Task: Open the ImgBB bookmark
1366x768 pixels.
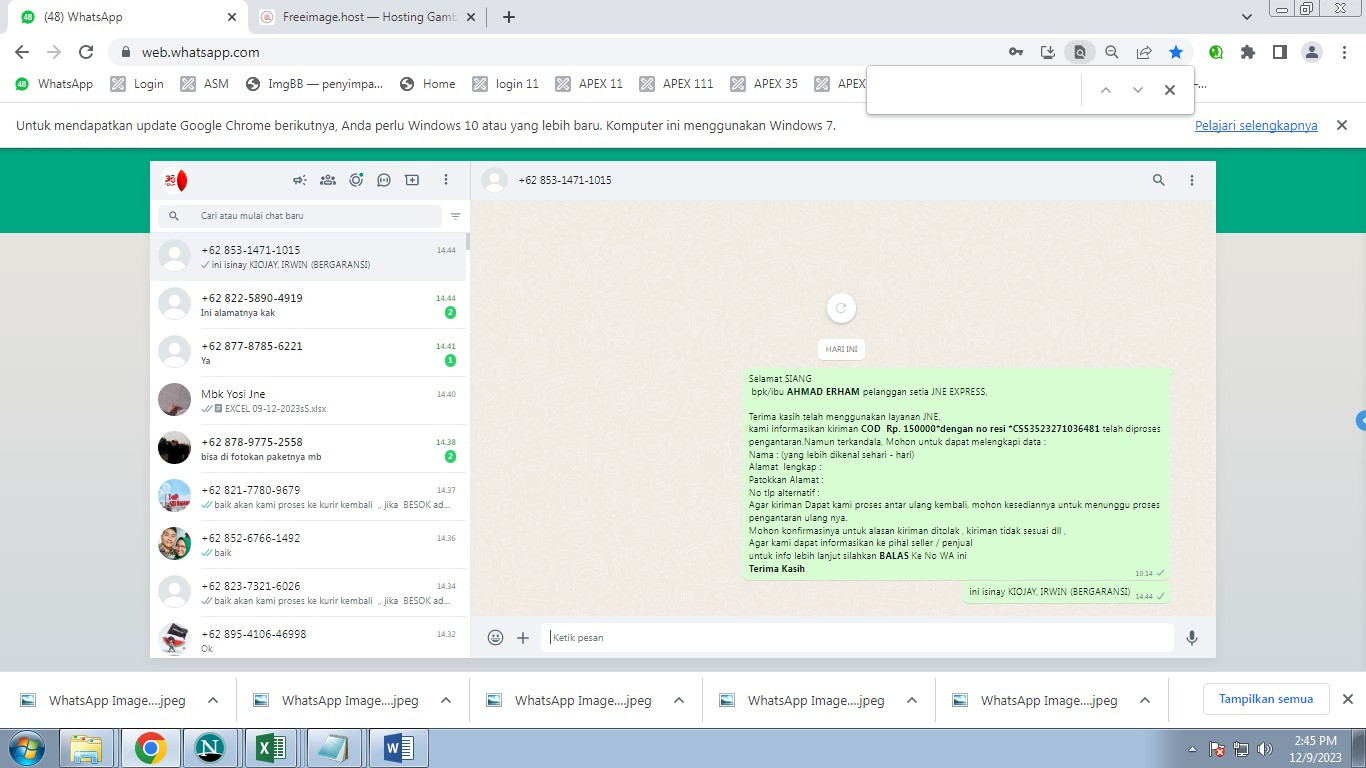Action: pos(314,84)
